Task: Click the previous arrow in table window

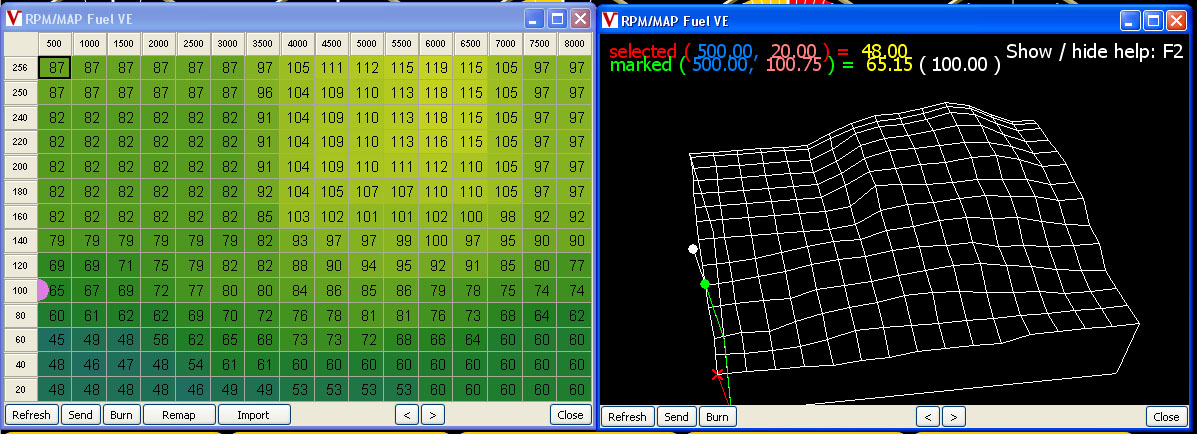Action: tap(406, 414)
